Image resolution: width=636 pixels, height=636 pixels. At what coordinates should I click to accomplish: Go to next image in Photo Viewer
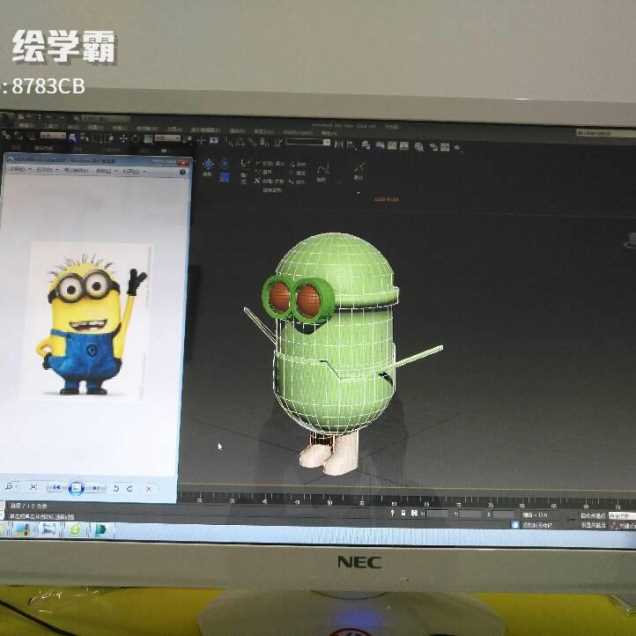[x=95, y=488]
